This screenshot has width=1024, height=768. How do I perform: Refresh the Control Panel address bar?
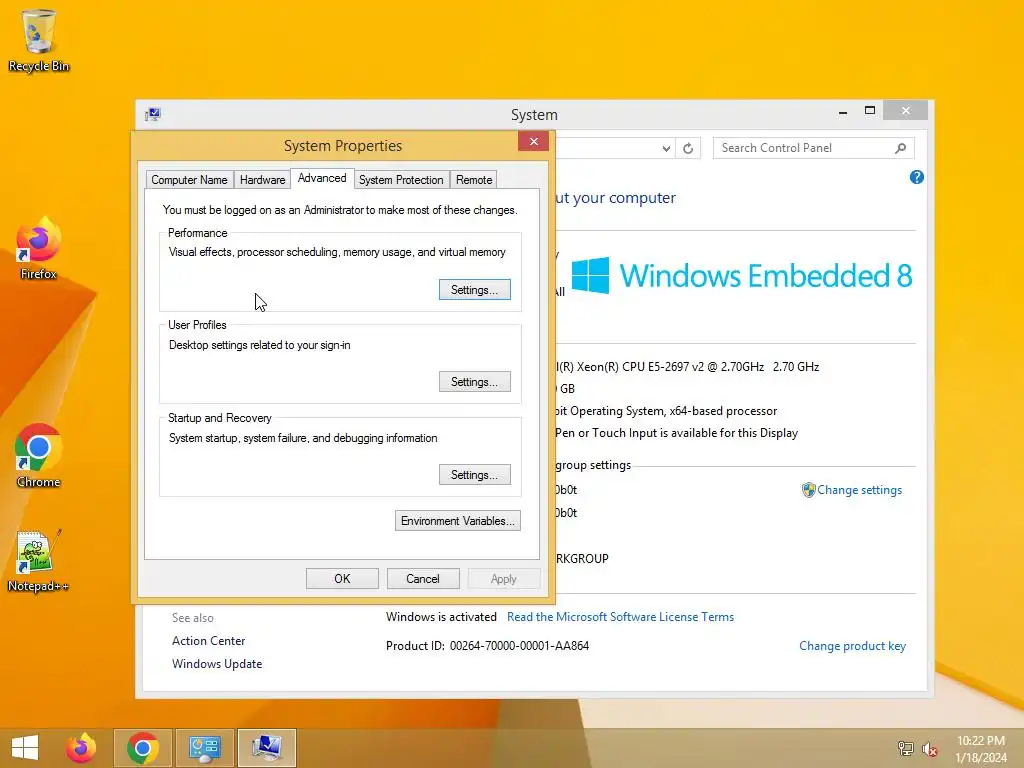(x=688, y=148)
